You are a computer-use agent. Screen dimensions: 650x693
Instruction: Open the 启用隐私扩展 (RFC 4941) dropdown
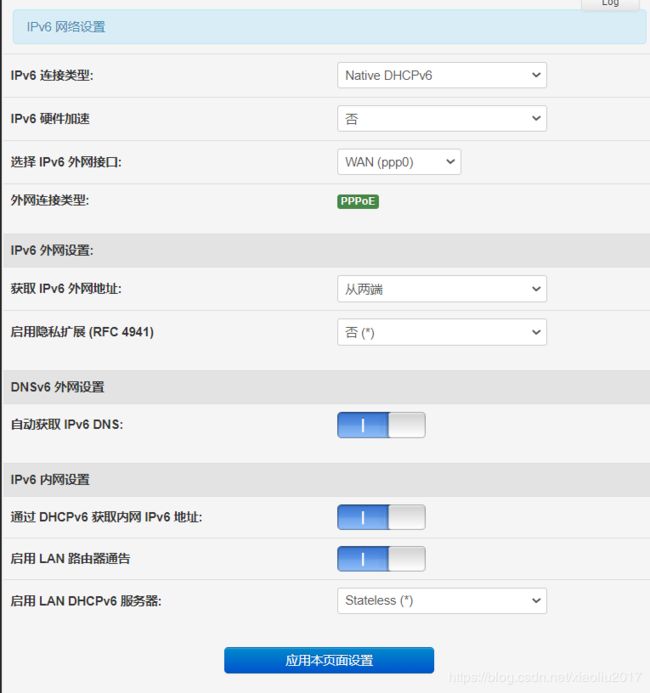click(x=442, y=332)
